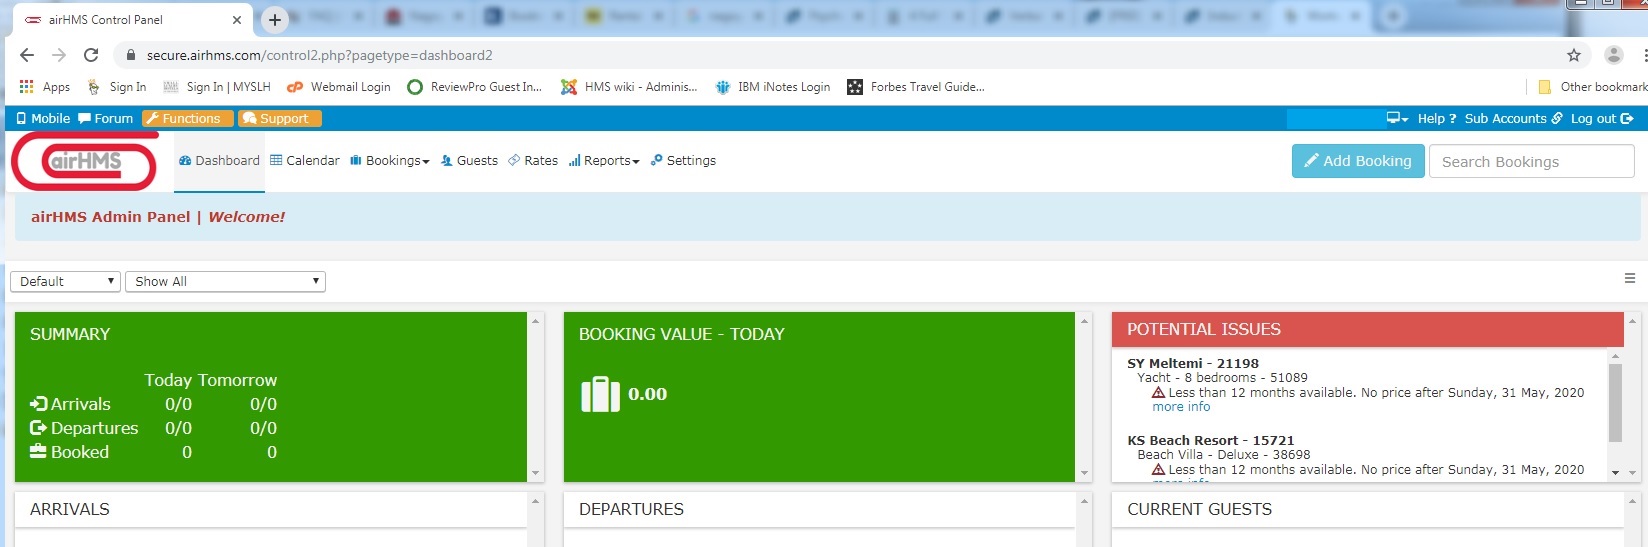
Task: Click the suitcase icon in Booking Value
Action: [601, 394]
